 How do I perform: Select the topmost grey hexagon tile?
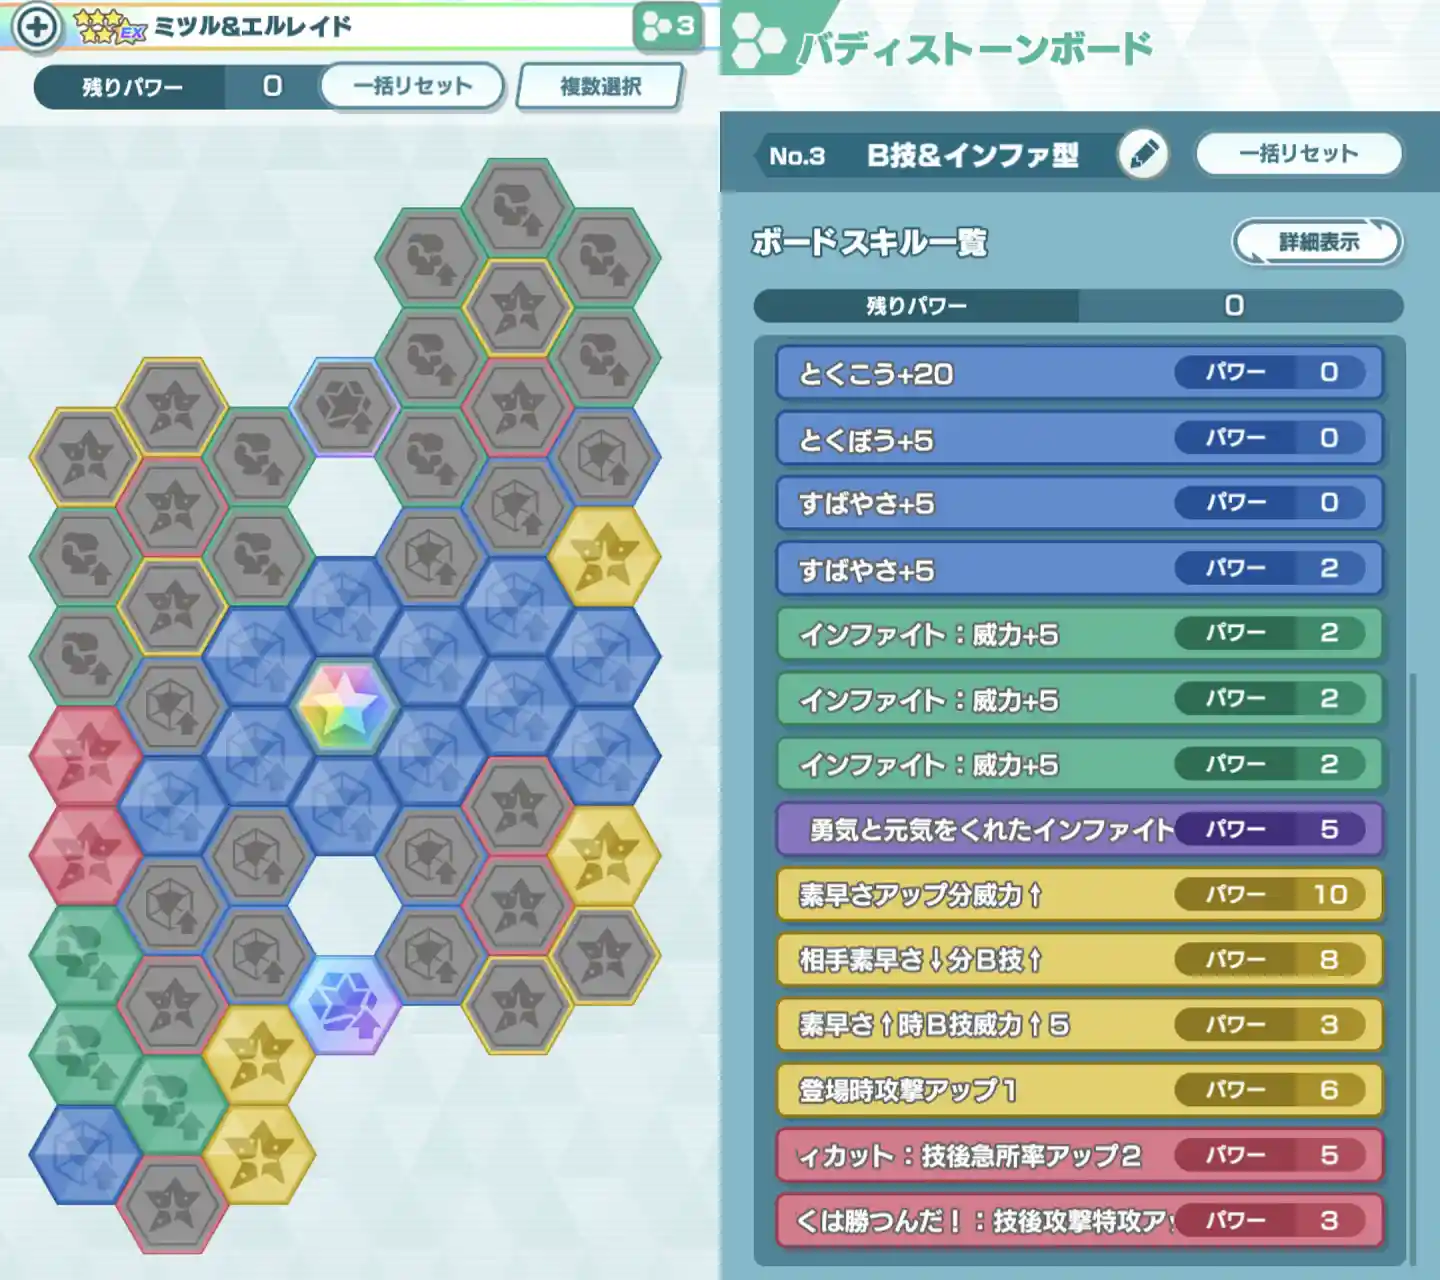(518, 208)
